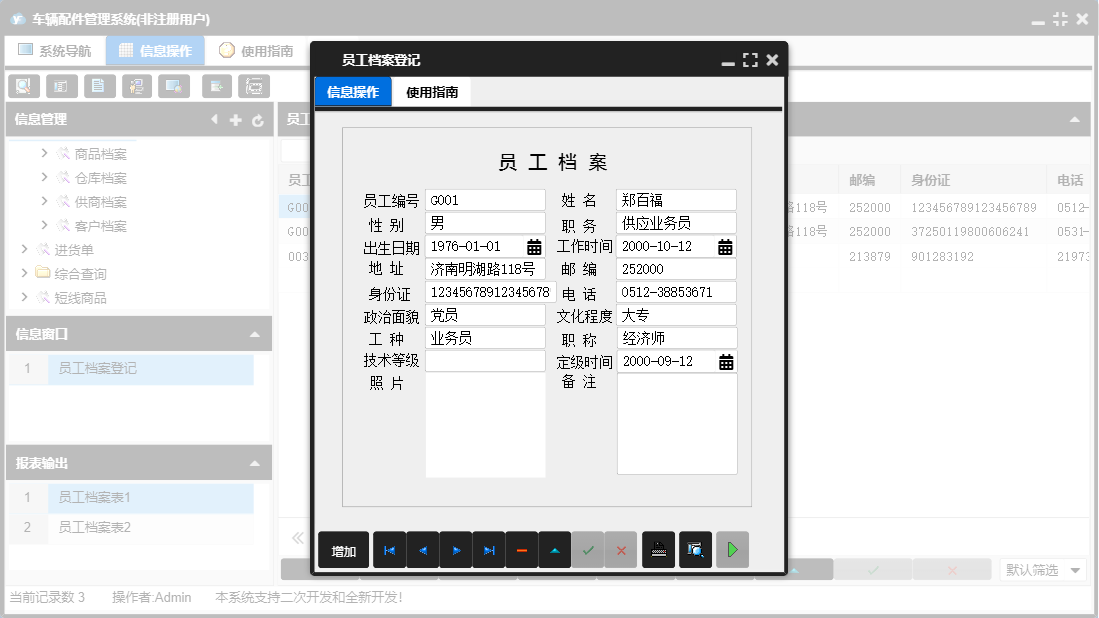Select the 信息操作 tab in the dialog
The image size is (1099, 618).
click(353, 92)
